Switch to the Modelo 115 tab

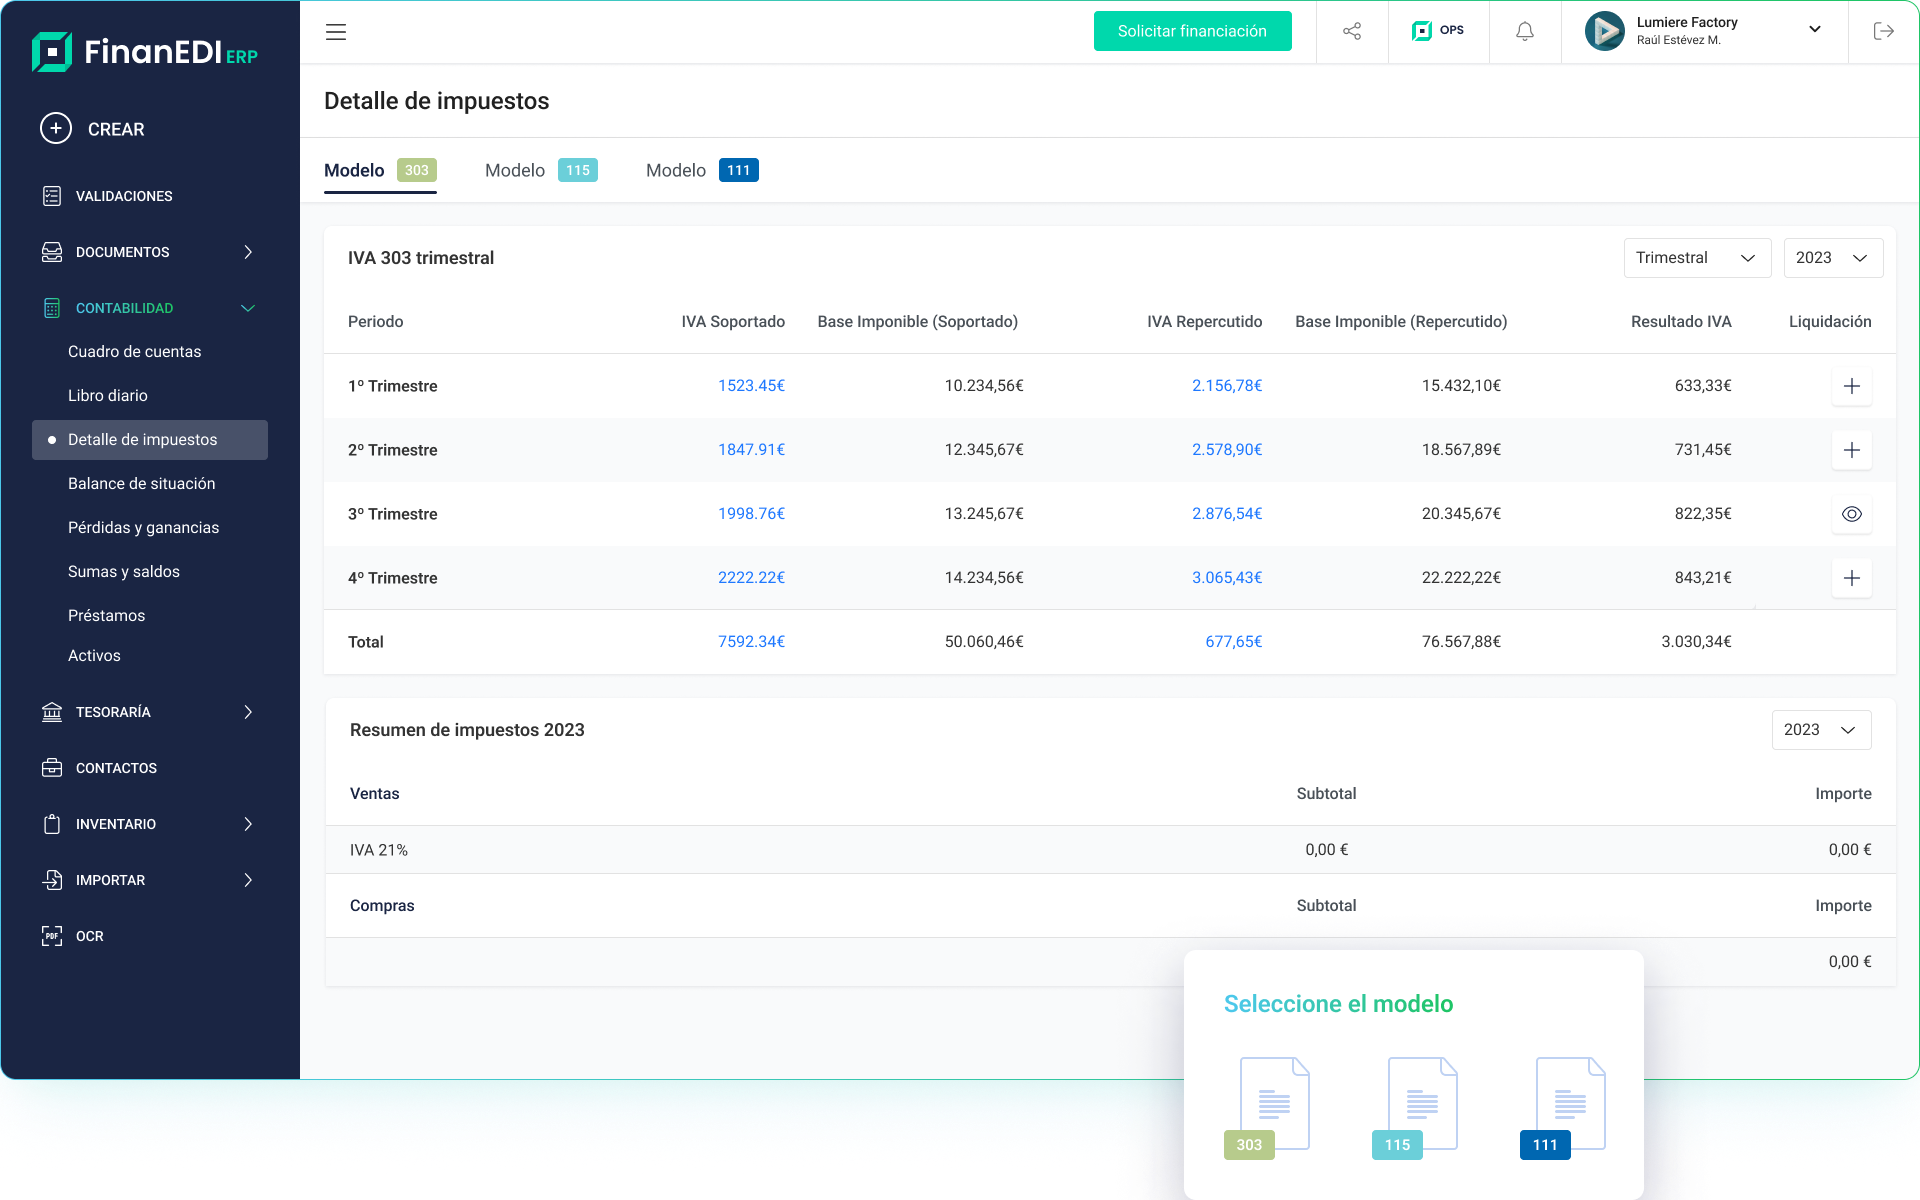click(540, 170)
